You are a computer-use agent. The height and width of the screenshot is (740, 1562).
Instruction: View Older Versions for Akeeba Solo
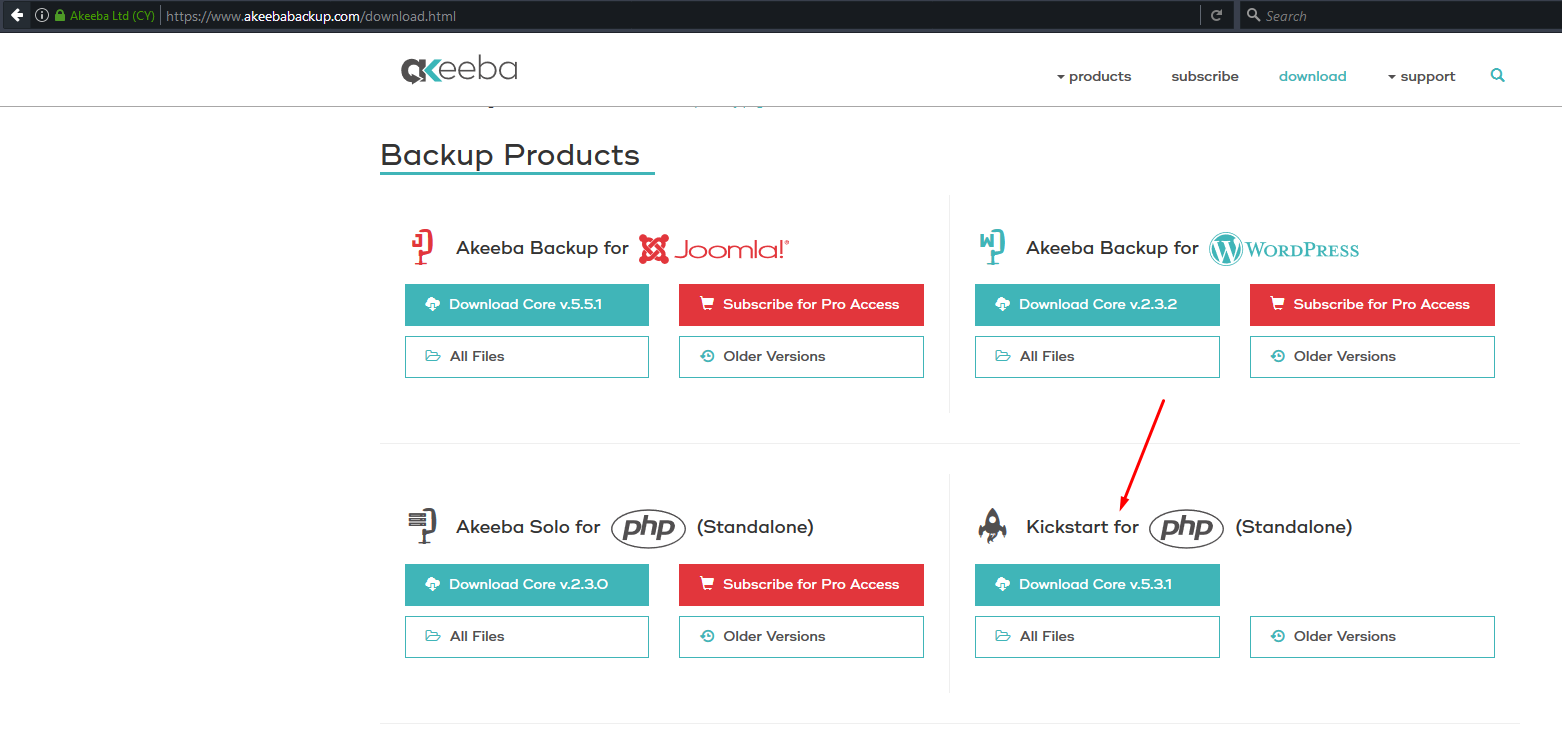point(801,637)
